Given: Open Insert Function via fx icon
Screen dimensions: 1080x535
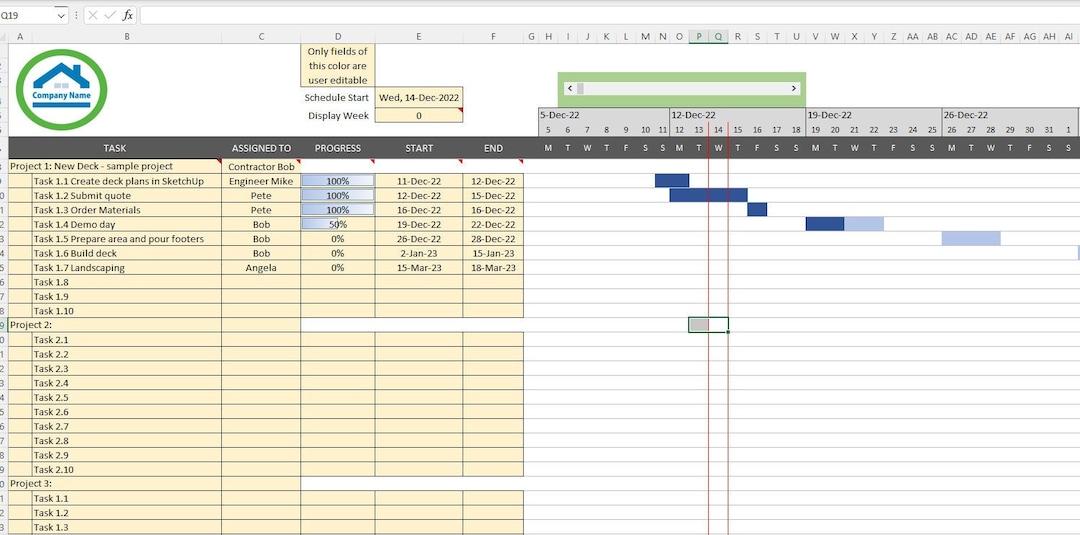Looking at the screenshot, I should point(127,15).
